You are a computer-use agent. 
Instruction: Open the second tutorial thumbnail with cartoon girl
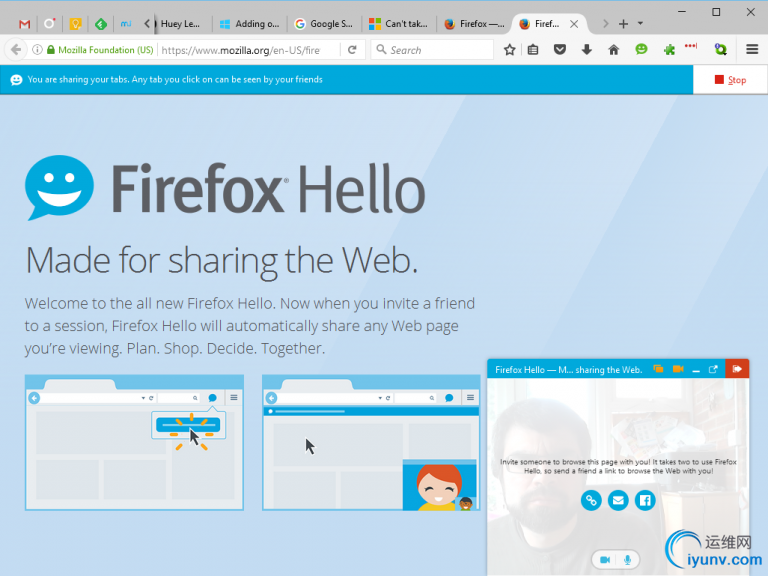[371, 443]
